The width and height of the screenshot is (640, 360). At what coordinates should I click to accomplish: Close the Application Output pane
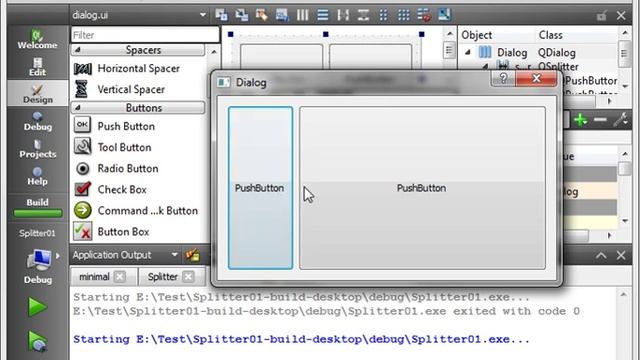click(x=621, y=256)
